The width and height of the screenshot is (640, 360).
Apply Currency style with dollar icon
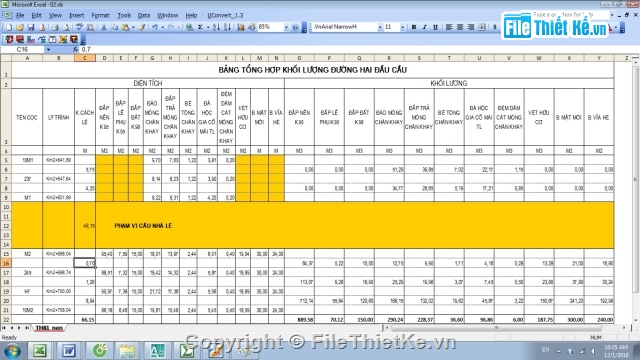(495, 27)
